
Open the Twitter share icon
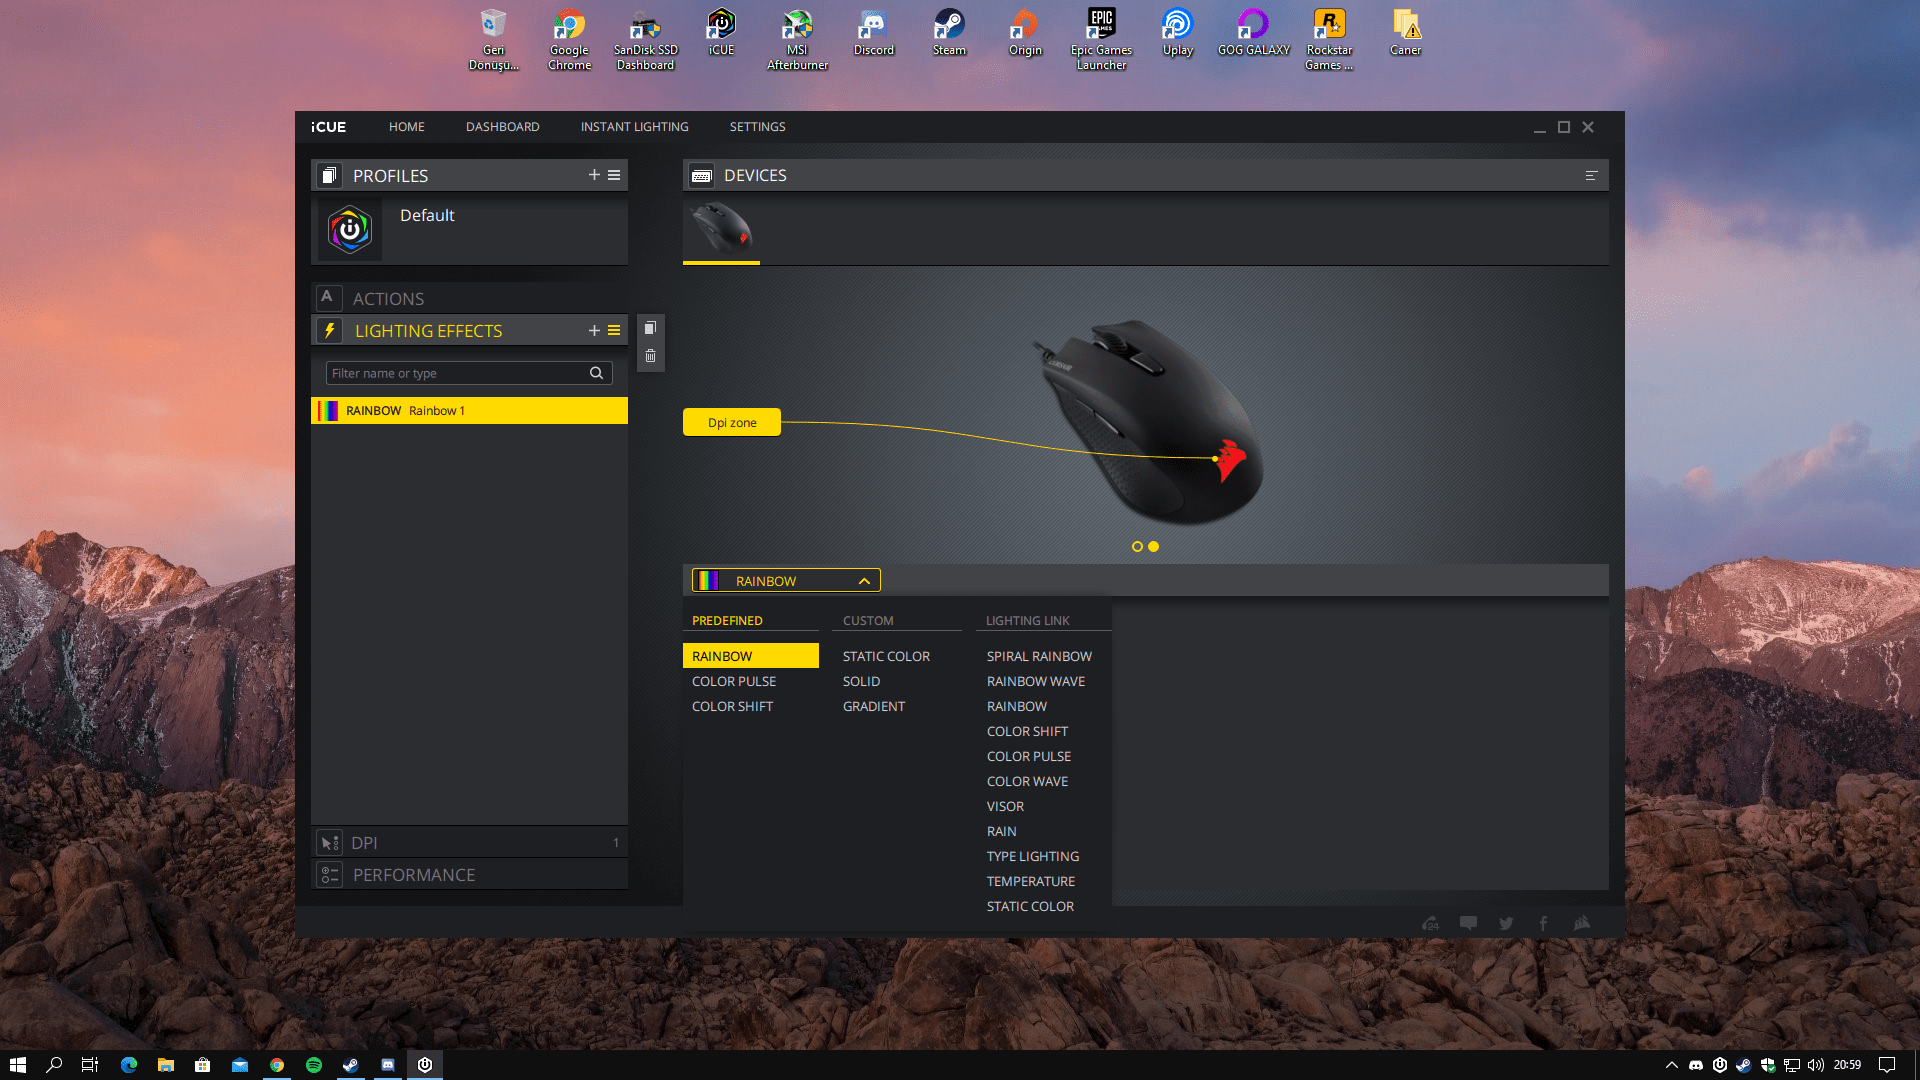point(1506,923)
